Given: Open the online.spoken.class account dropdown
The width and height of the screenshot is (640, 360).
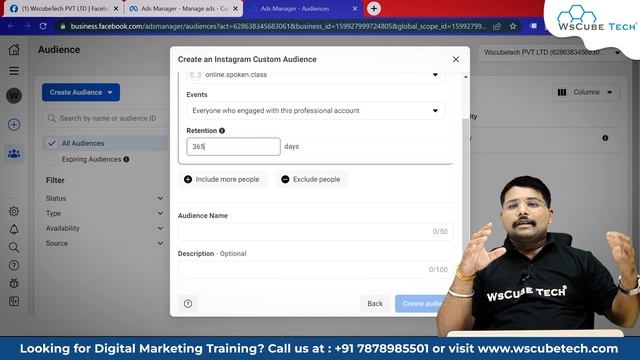Looking at the screenshot, I should point(316,75).
